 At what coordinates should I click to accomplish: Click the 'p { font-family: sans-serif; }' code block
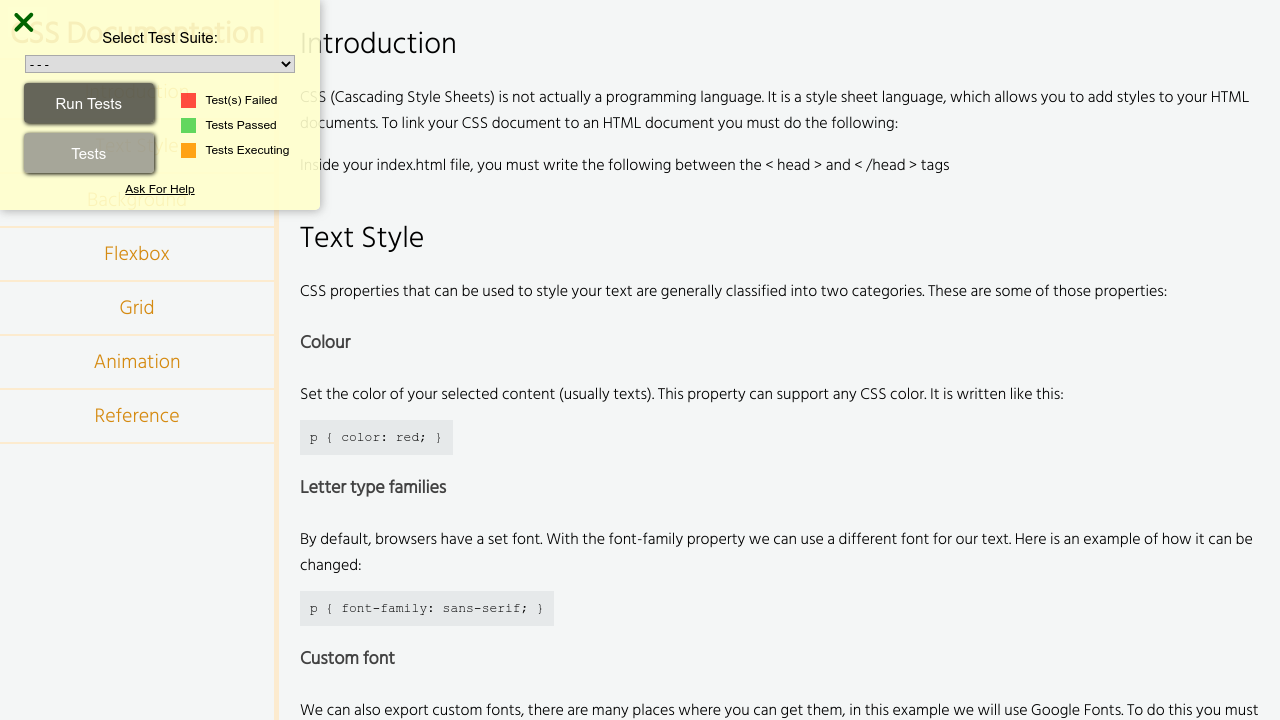click(427, 609)
